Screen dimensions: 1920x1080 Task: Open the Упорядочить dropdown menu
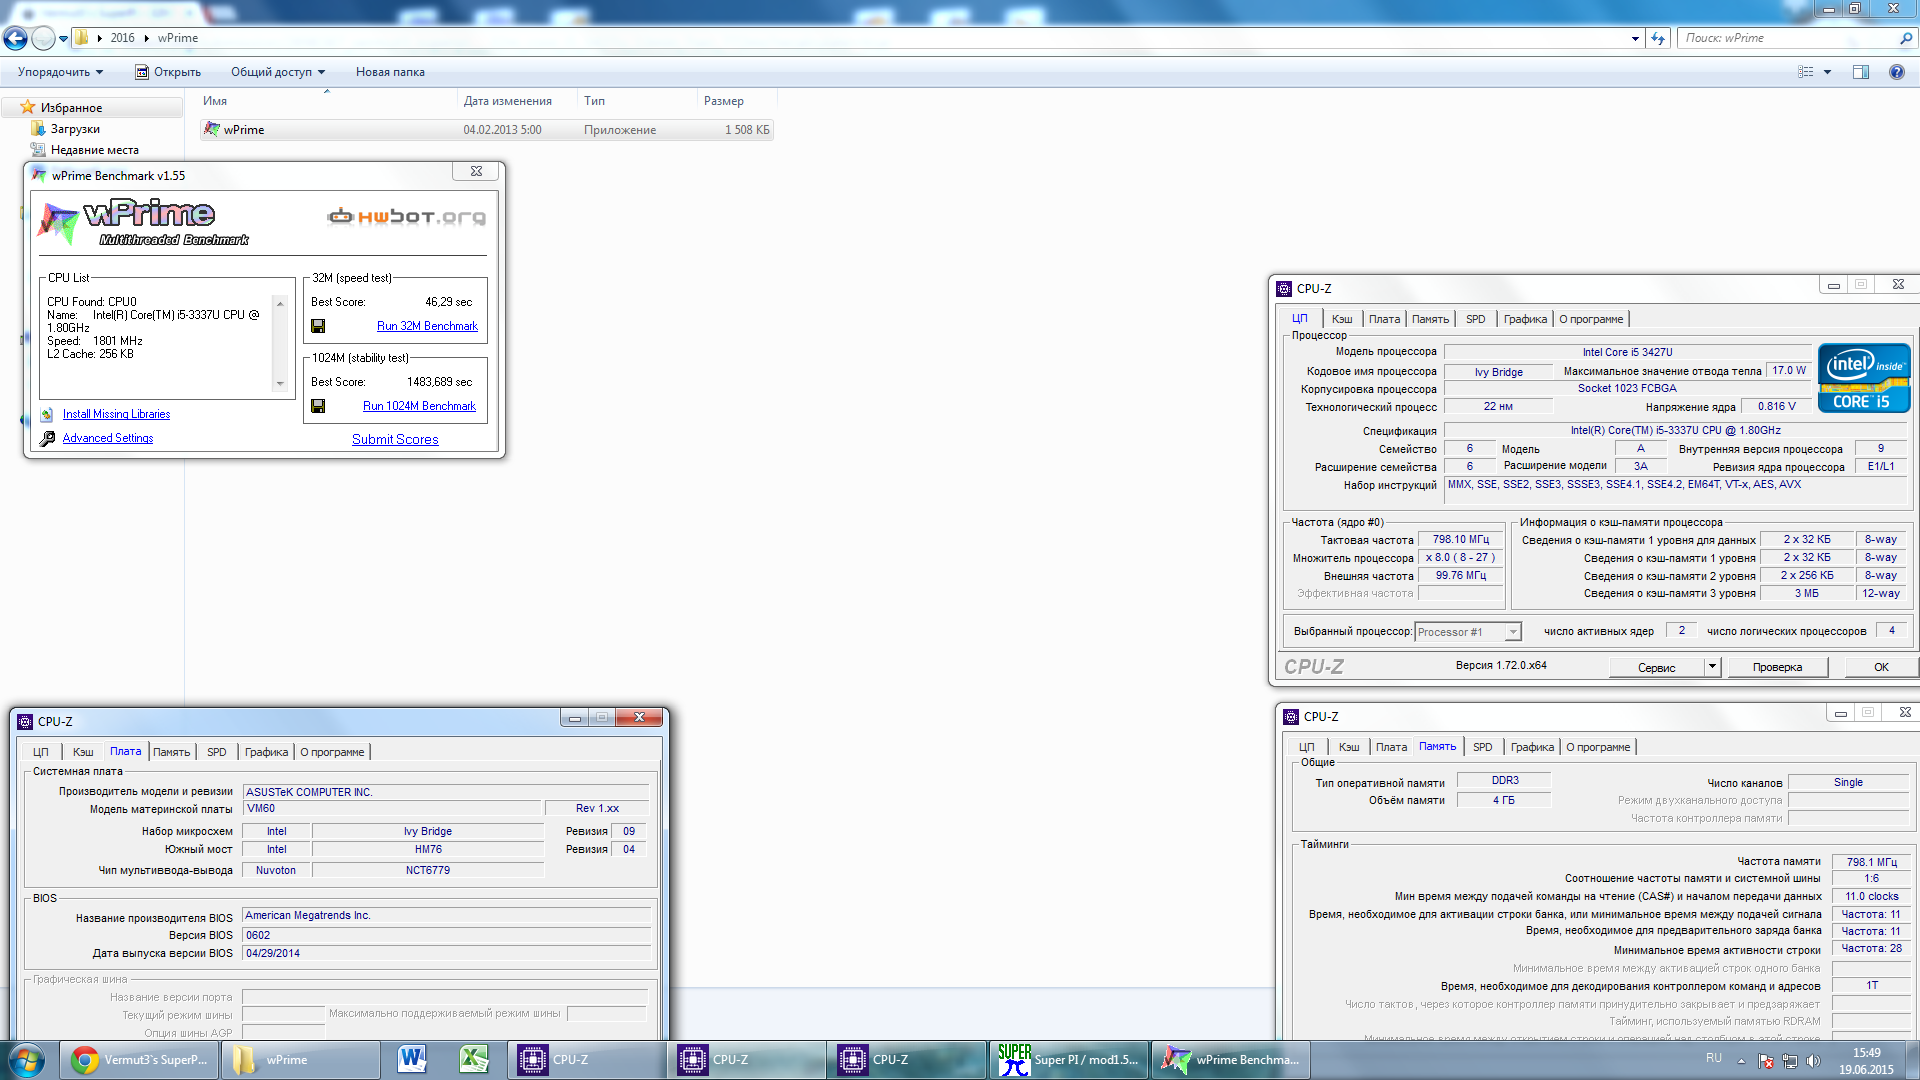click(60, 72)
